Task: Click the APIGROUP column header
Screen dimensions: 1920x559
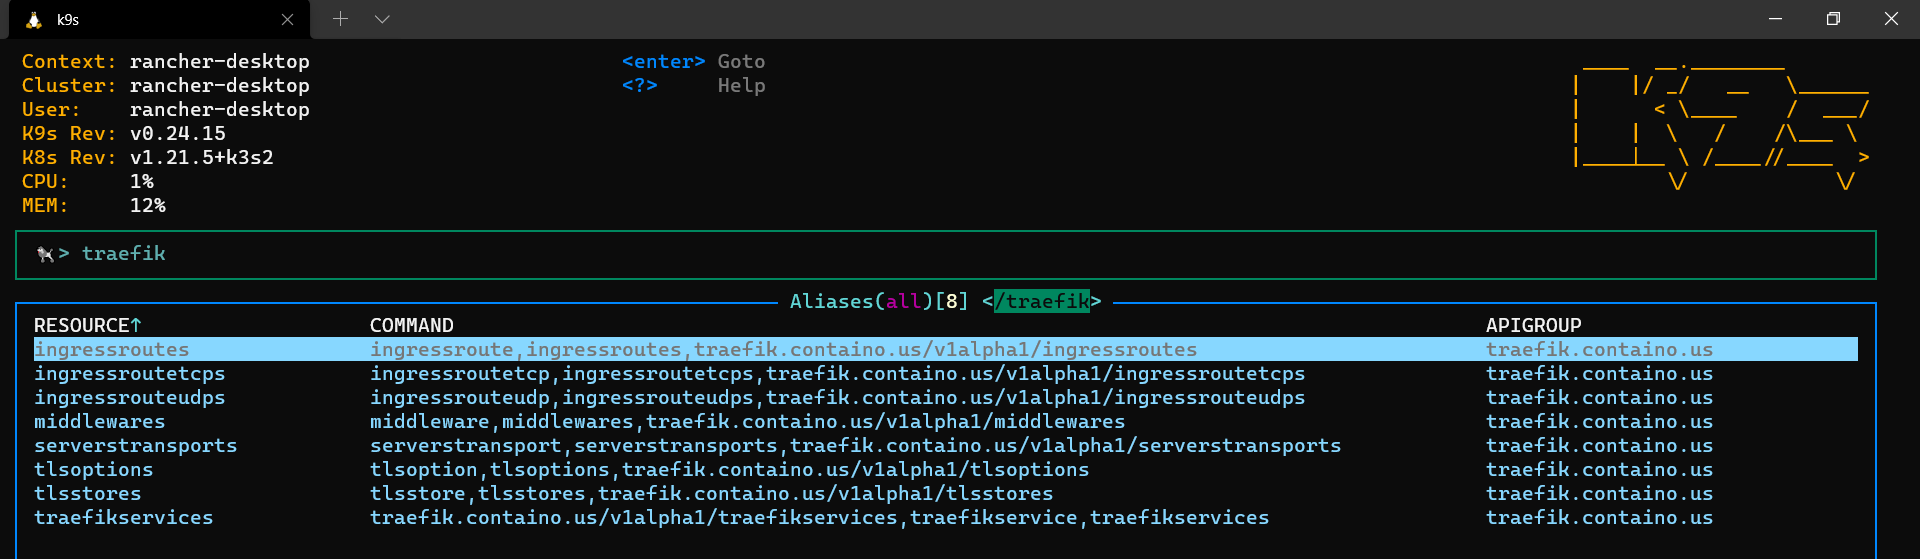Action: pyautogui.click(x=1534, y=325)
